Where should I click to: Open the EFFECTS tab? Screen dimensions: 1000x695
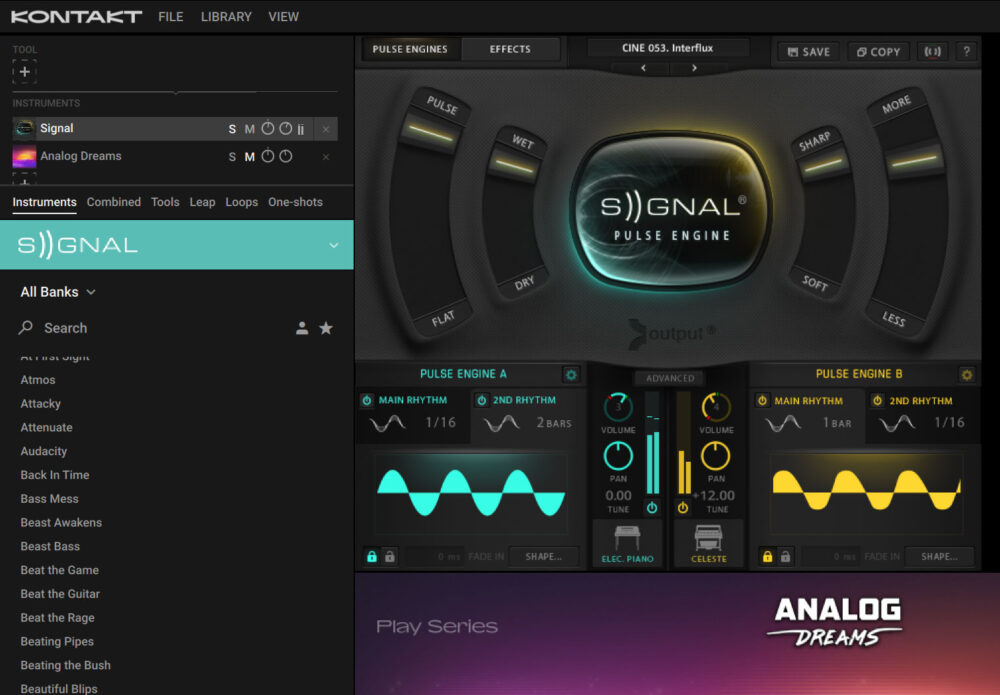pos(510,49)
